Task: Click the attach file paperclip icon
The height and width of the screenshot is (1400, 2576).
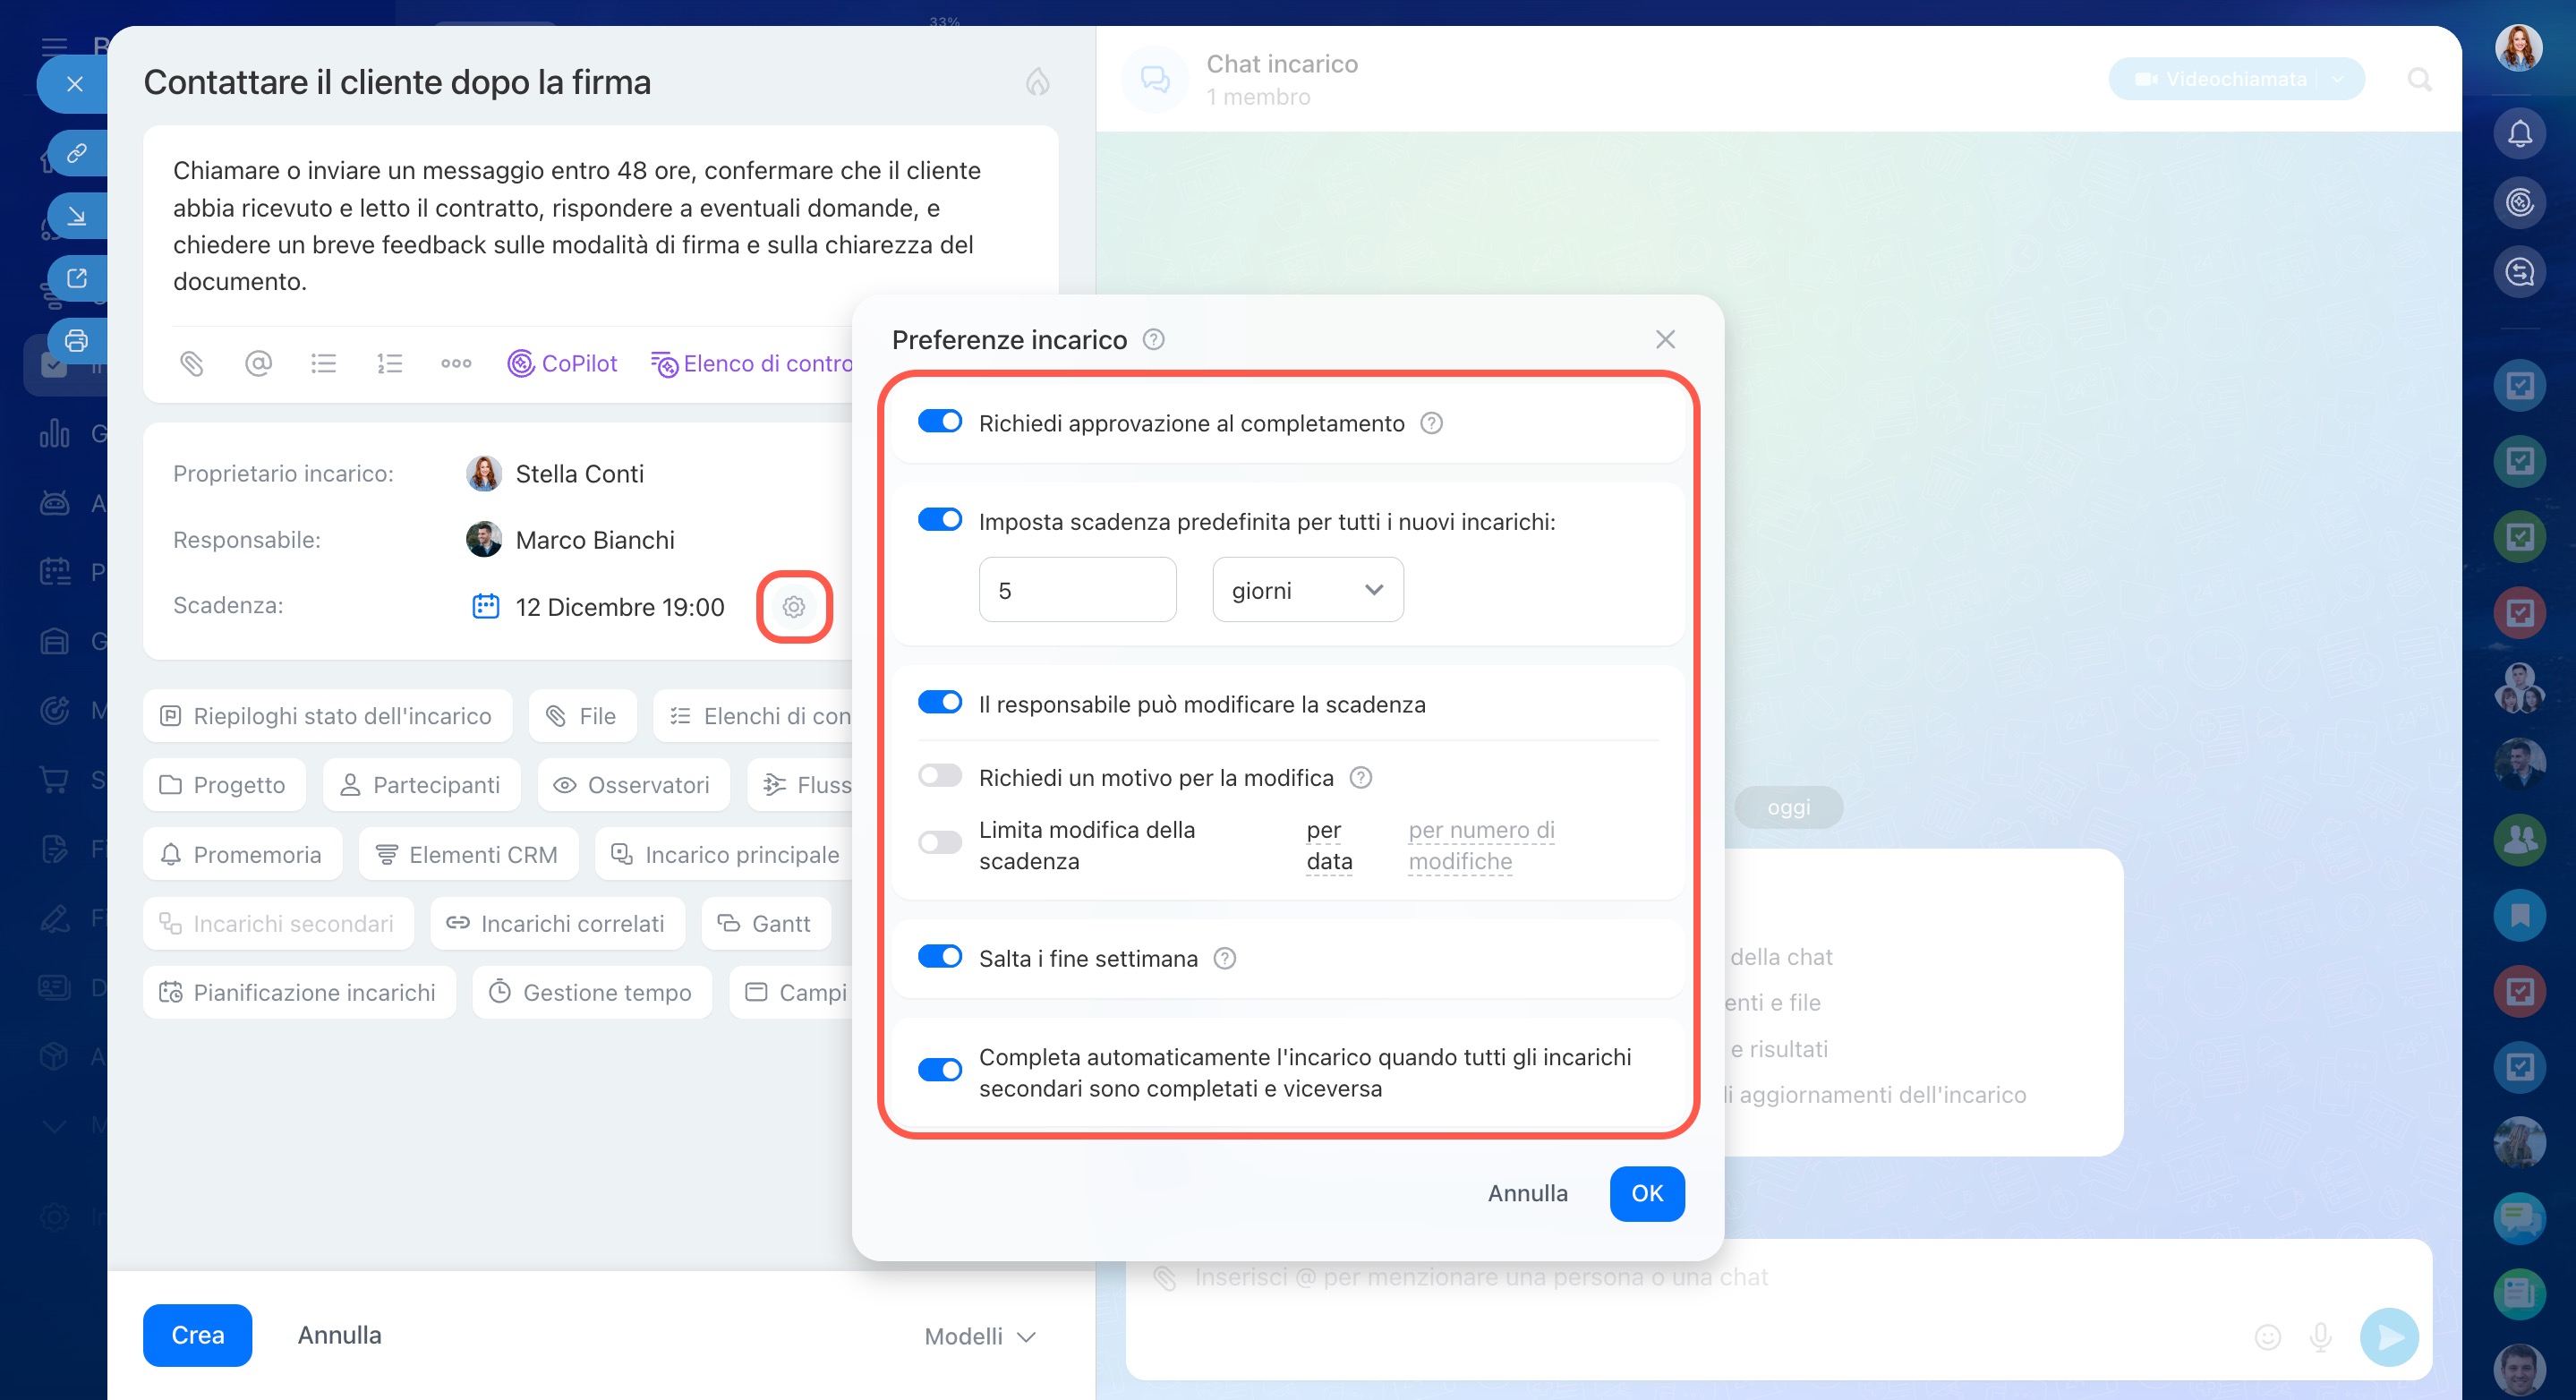Action: pyautogui.click(x=191, y=363)
